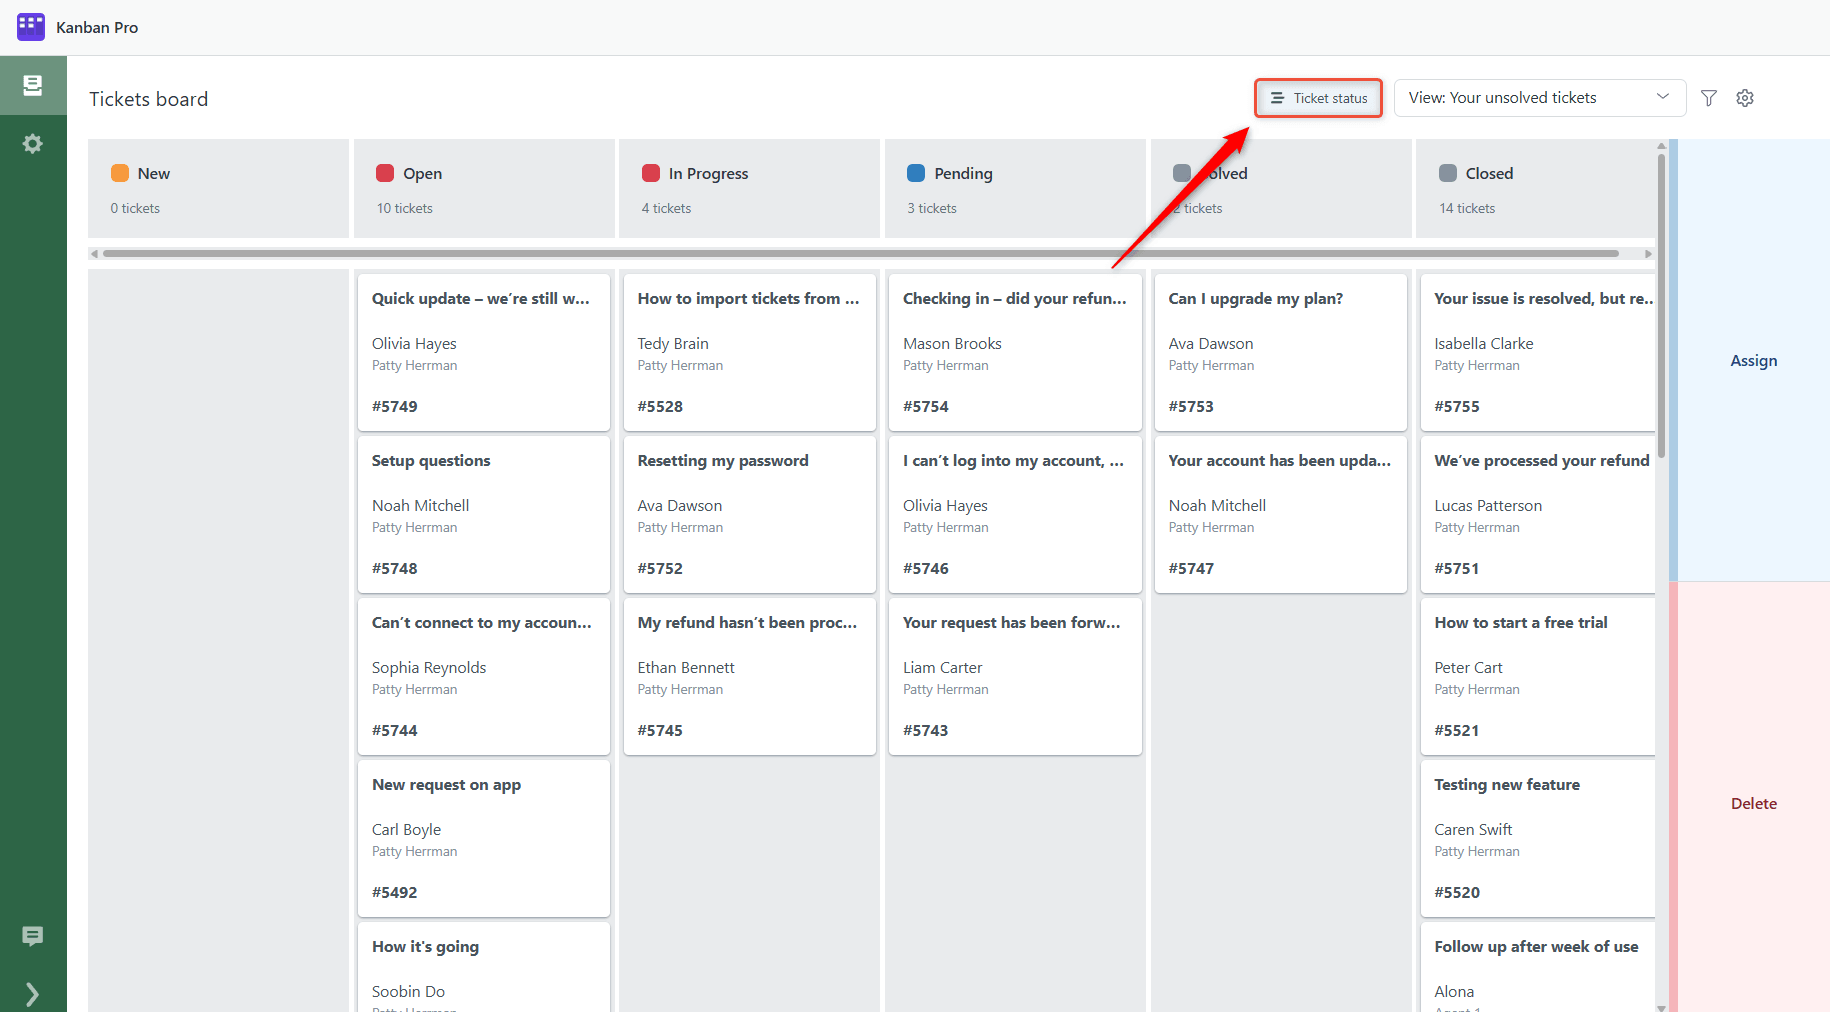Image resolution: width=1830 pixels, height=1012 pixels.
Task: Expand the sidebar using the chevron arrow
Action: (33, 993)
